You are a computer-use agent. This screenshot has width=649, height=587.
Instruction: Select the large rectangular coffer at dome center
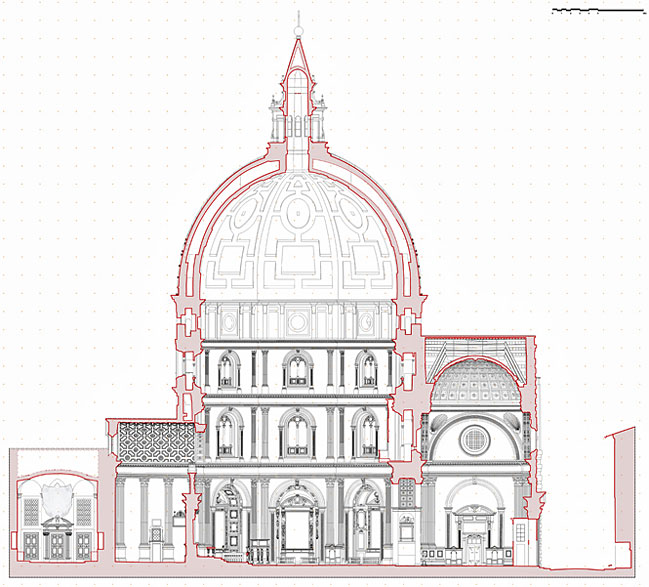[298, 259]
